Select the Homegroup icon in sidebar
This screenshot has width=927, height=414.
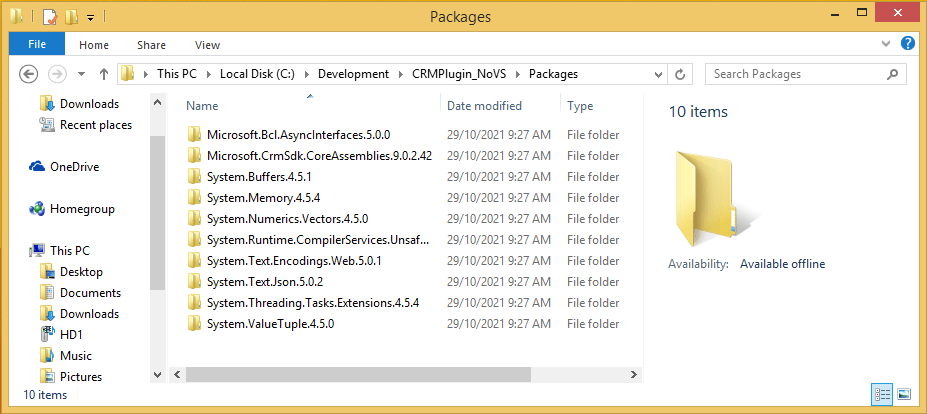pyautogui.click(x=38, y=209)
